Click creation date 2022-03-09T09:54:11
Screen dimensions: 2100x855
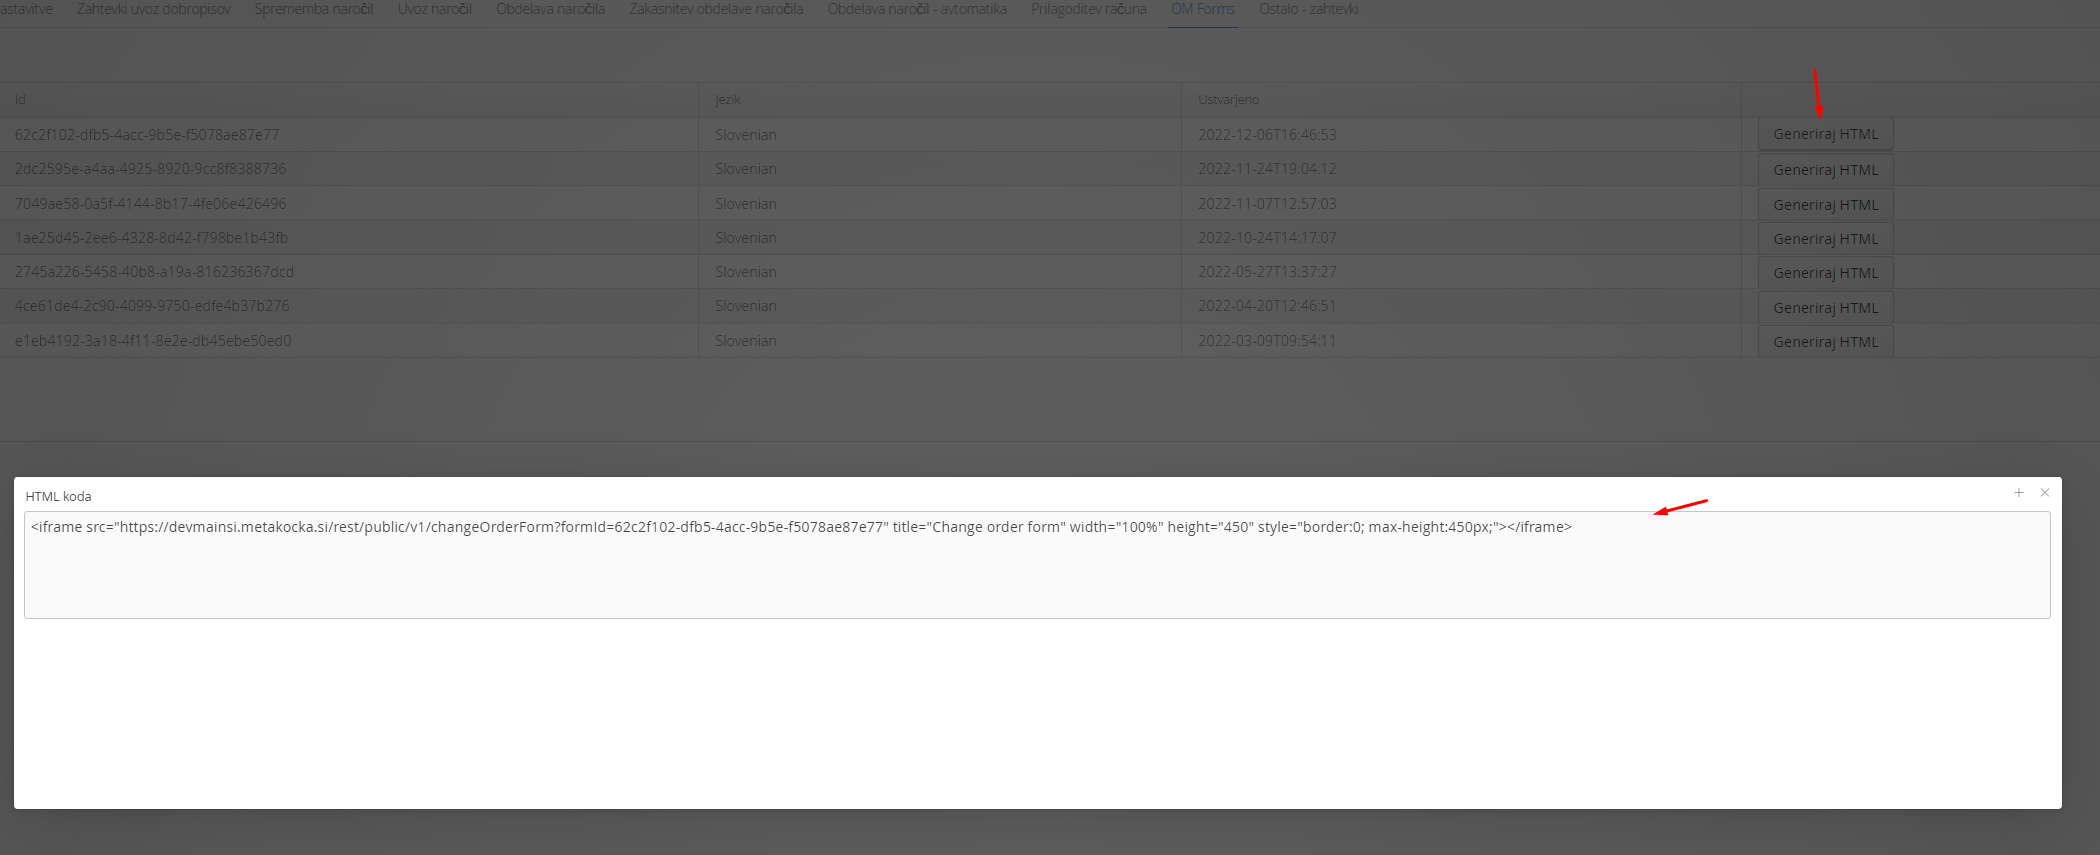pyautogui.click(x=1267, y=341)
